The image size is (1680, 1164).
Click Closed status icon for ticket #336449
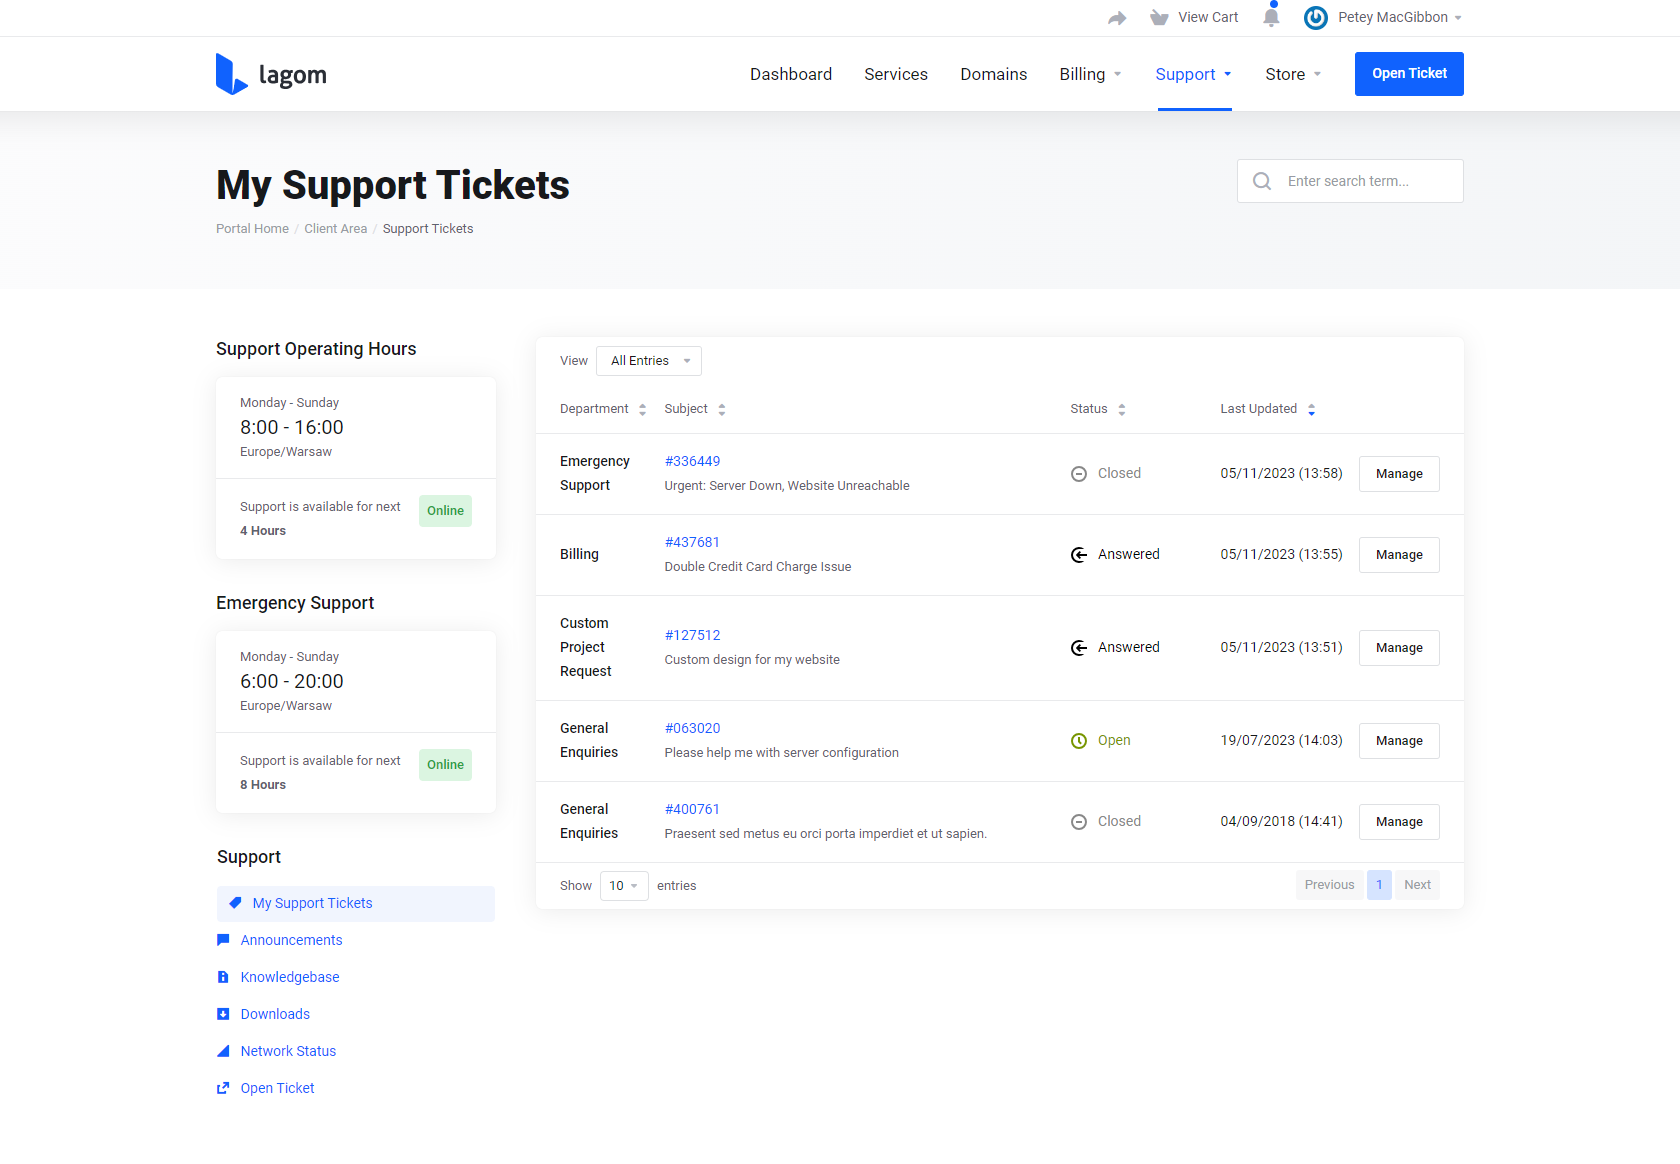point(1079,474)
